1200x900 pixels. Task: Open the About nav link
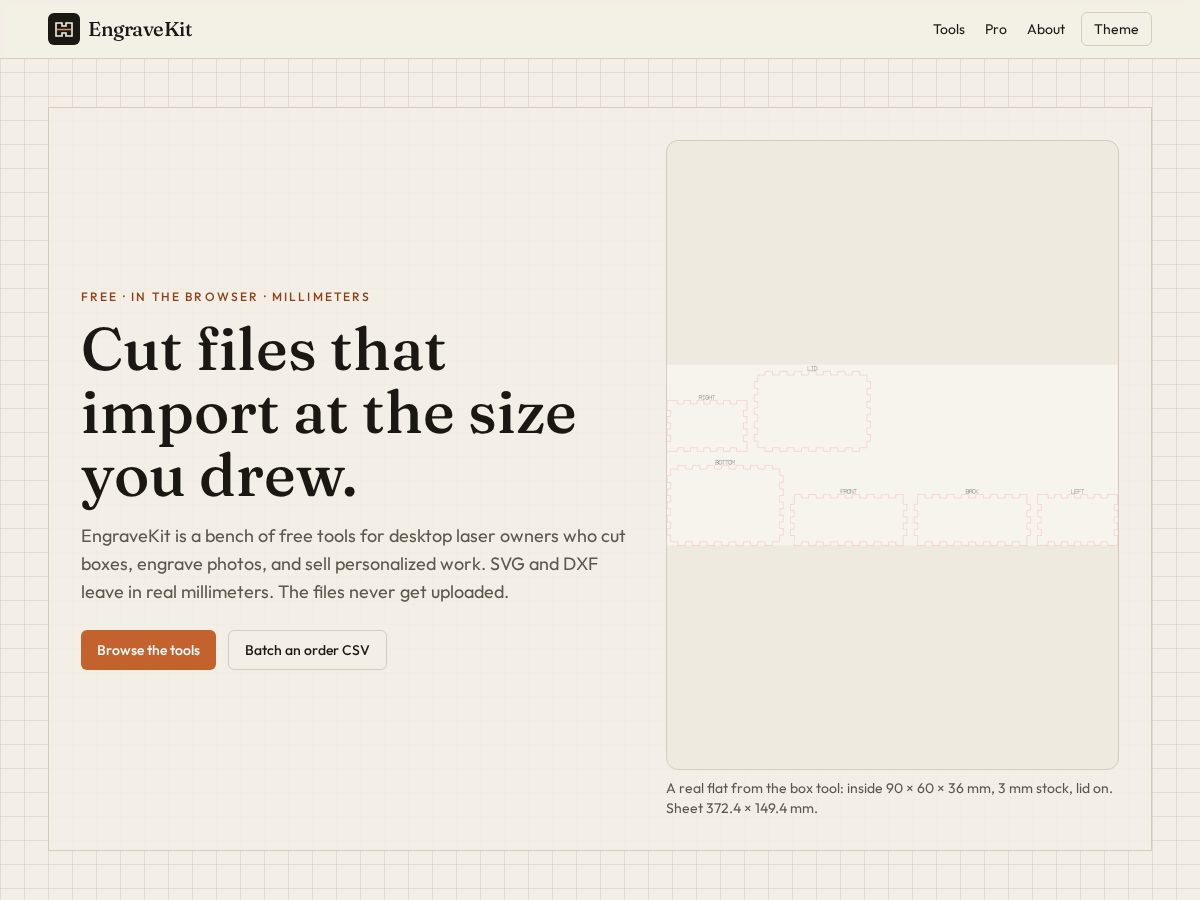pos(1046,29)
